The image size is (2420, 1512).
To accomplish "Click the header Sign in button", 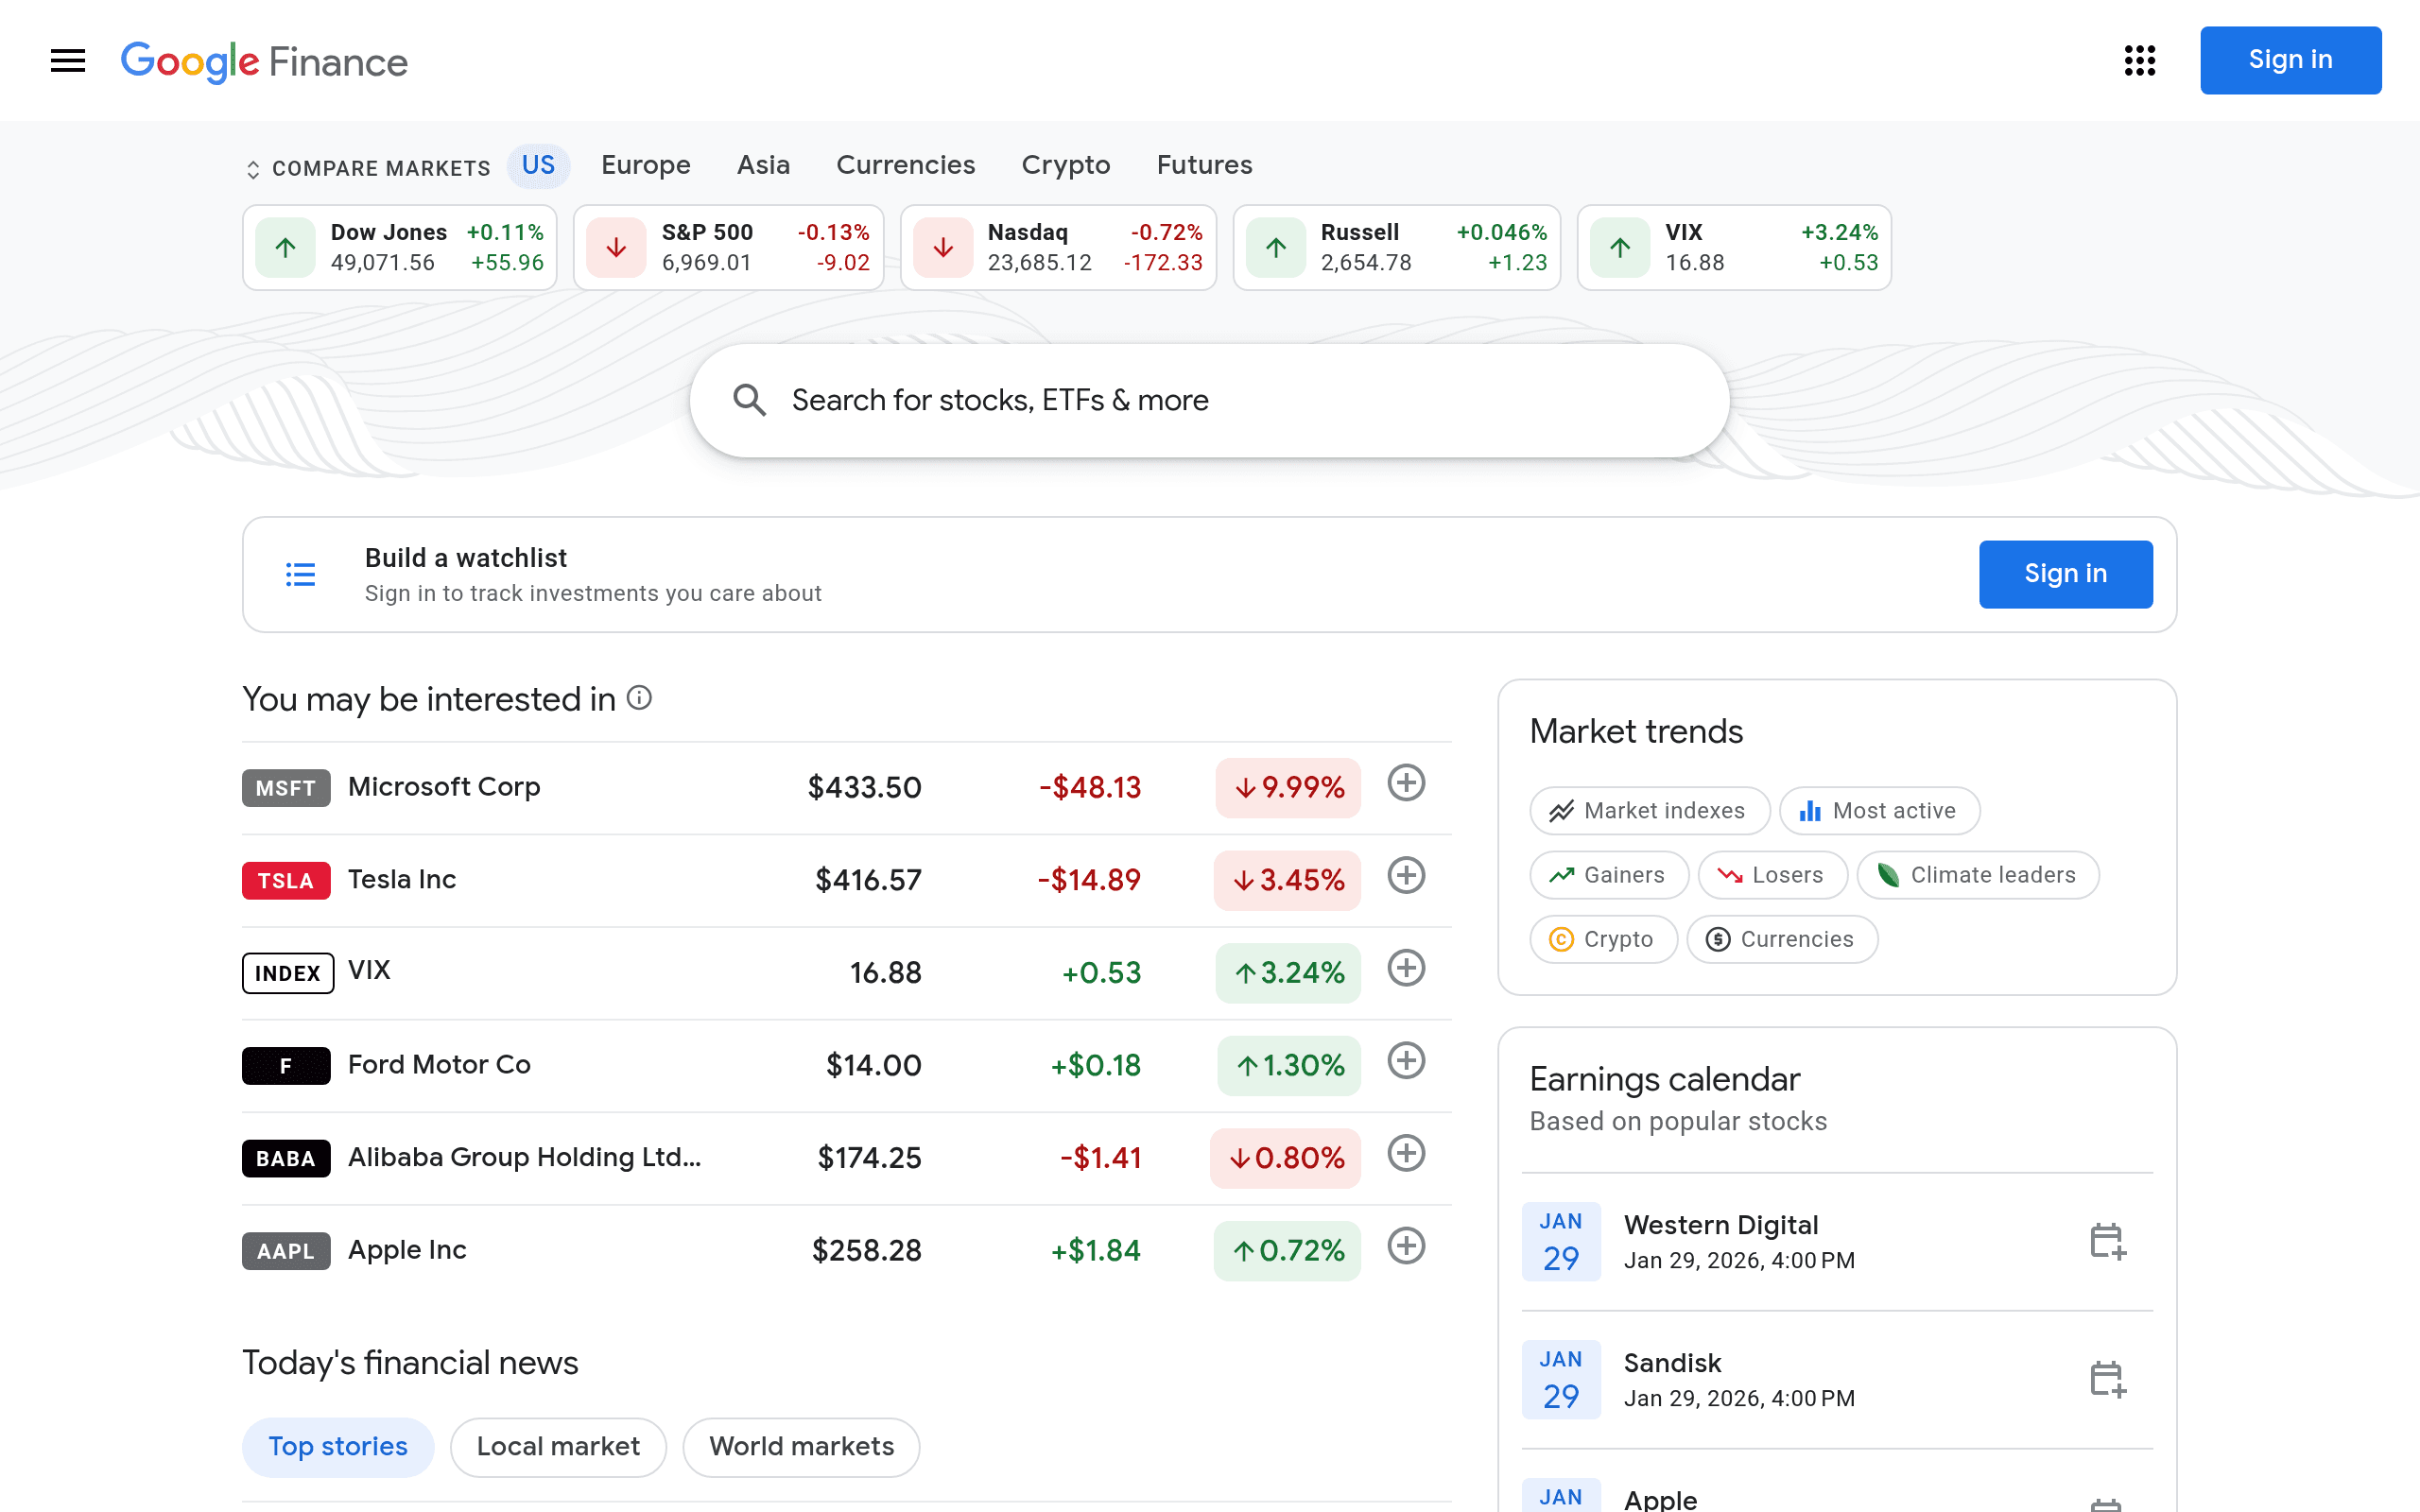I will pyautogui.click(x=2290, y=60).
